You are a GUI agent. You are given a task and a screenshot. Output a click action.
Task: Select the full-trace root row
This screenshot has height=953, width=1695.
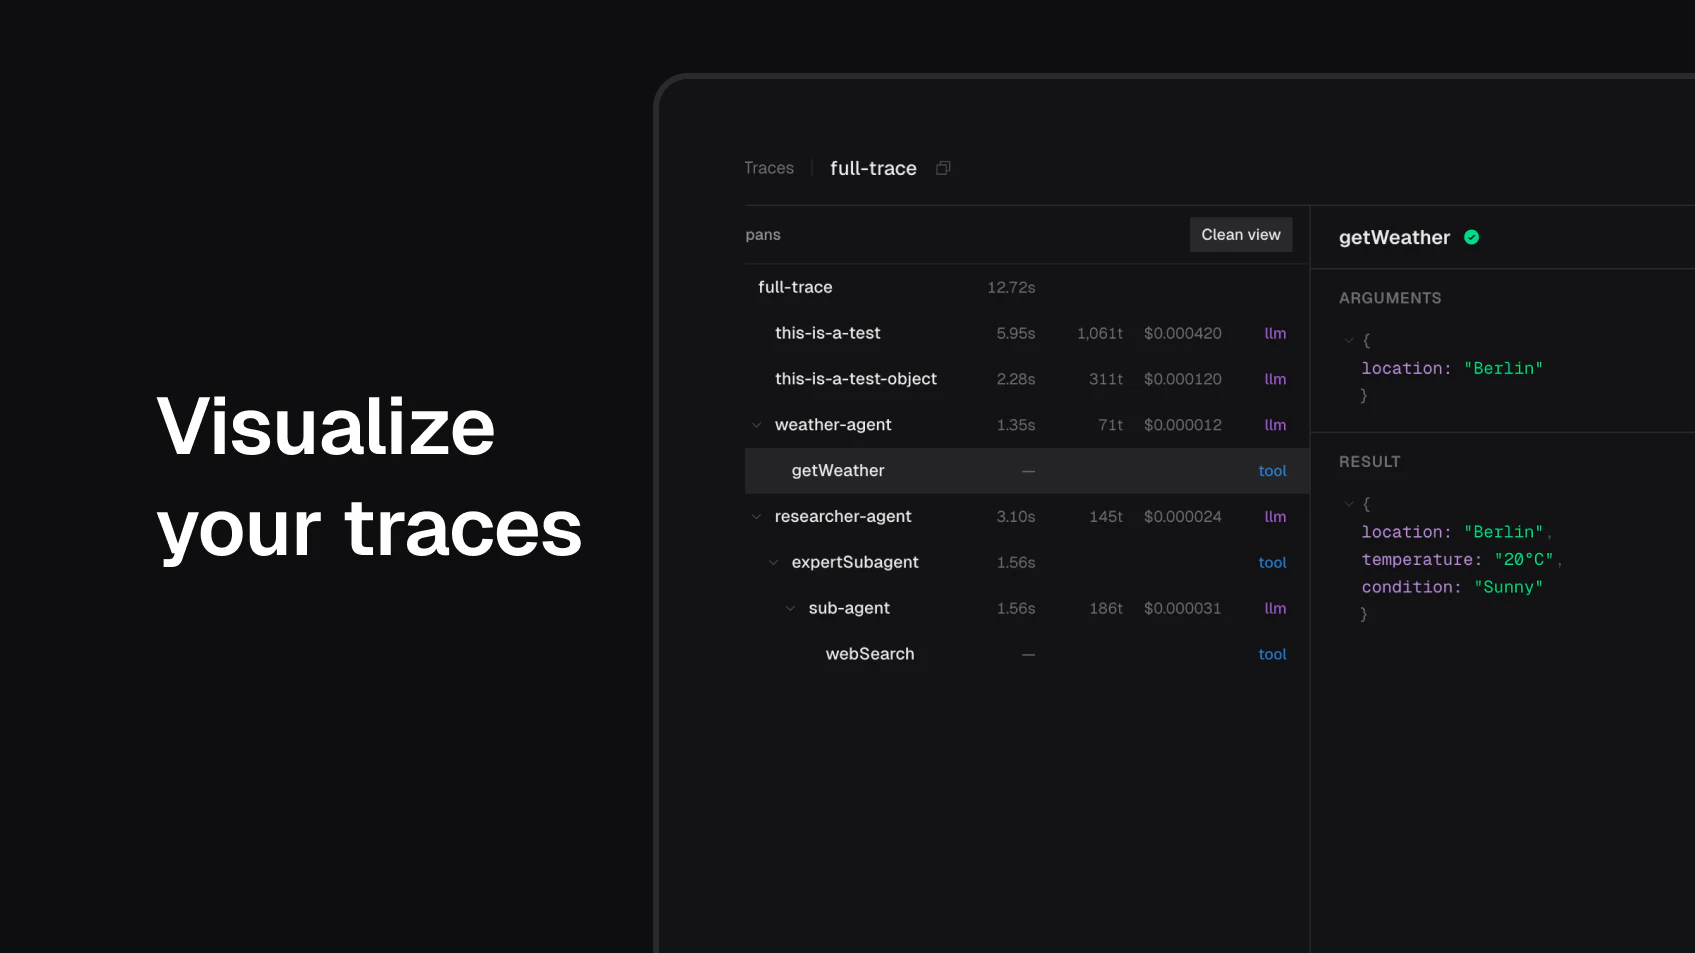click(x=1027, y=287)
